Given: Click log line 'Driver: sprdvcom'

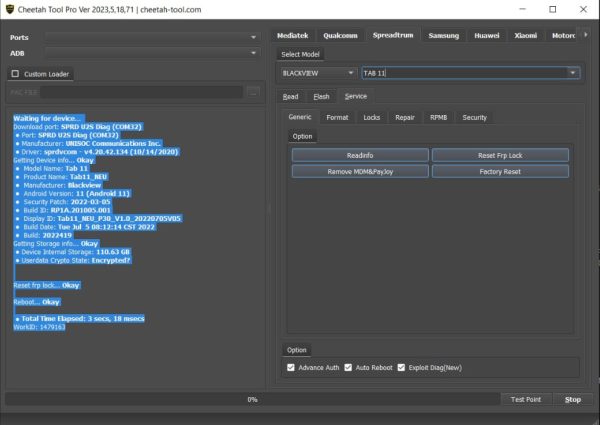Looking at the screenshot, I should [97, 152].
